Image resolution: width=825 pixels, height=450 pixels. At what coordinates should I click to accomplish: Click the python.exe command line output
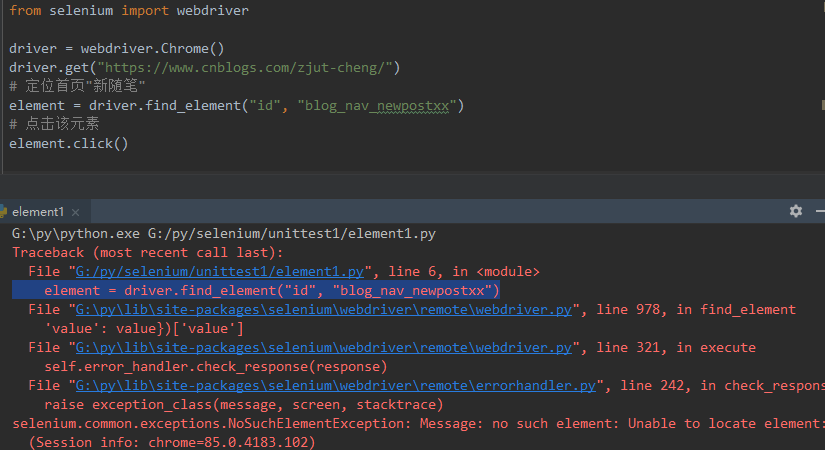pos(224,234)
